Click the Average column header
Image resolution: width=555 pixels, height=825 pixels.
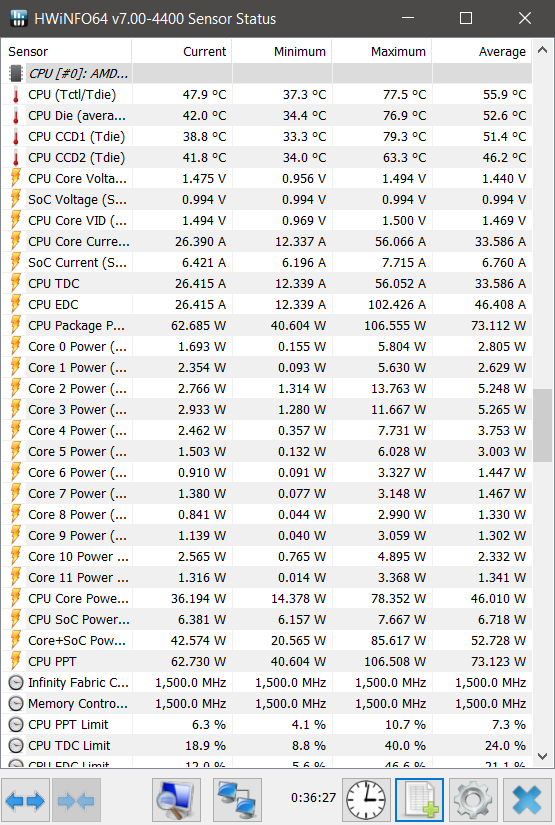(x=482, y=52)
